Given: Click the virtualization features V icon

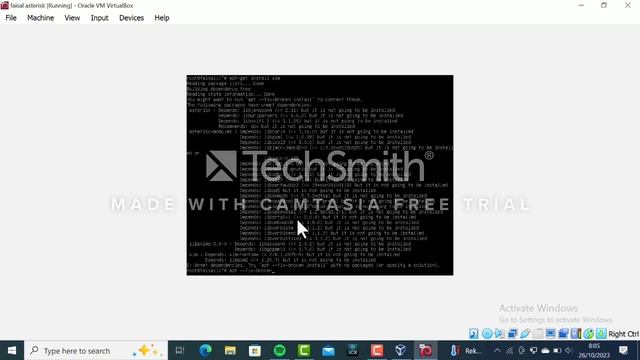Looking at the screenshot, I should 576,333.
